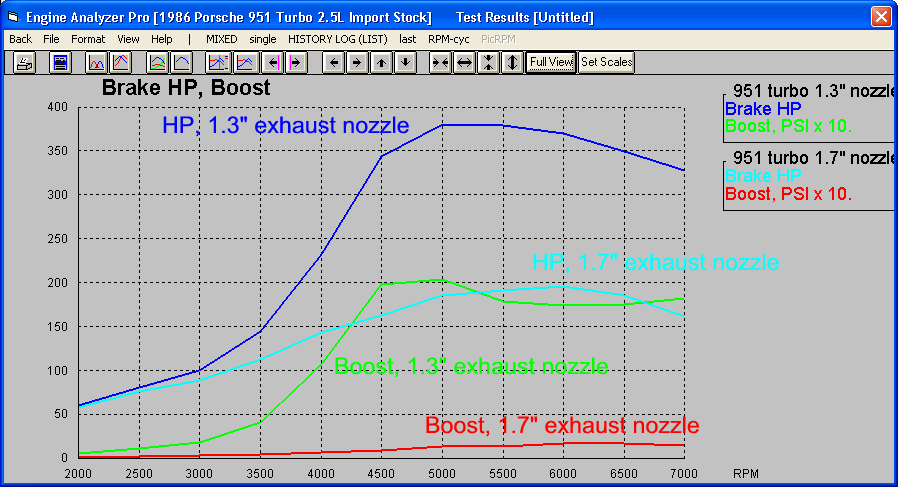Image resolution: width=898 pixels, height=487 pixels.
Task: Shrink graph vertically with inward vertical arrows
Action: click(x=489, y=62)
